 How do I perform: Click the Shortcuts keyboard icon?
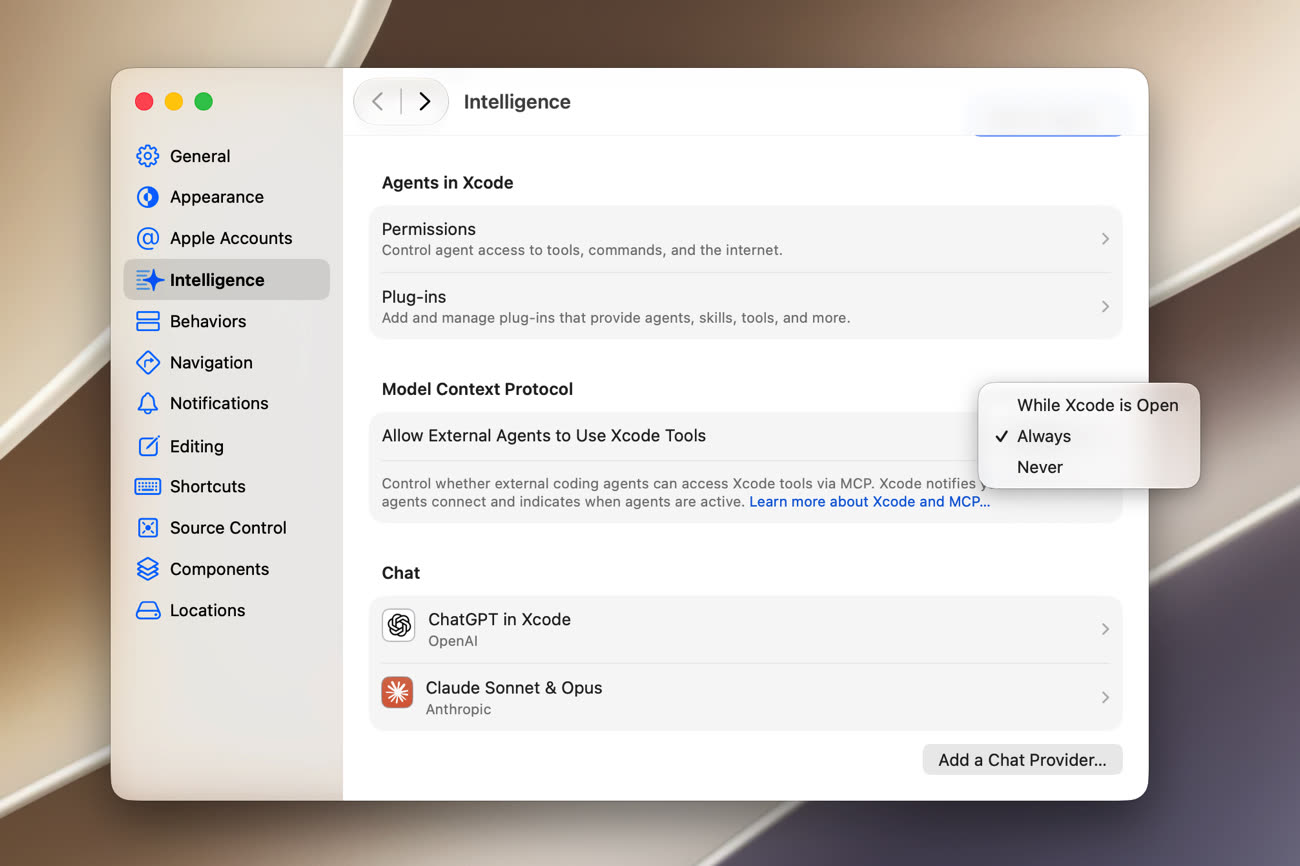click(x=148, y=486)
